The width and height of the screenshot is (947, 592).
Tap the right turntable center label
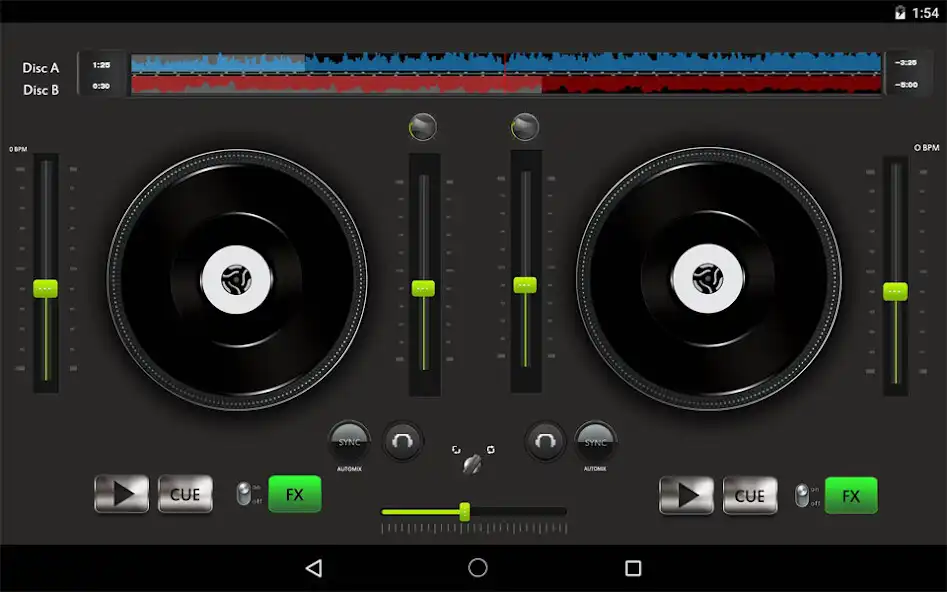[x=707, y=278]
